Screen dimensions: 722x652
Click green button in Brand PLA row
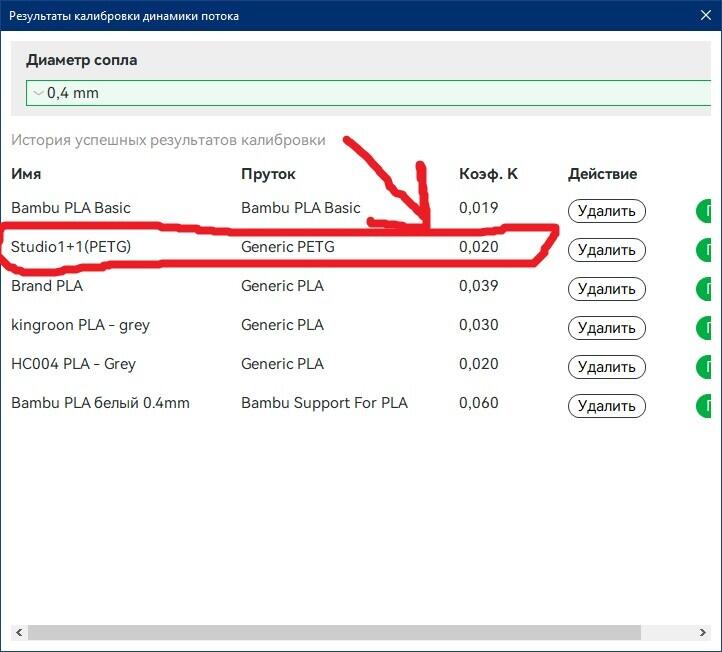704,289
